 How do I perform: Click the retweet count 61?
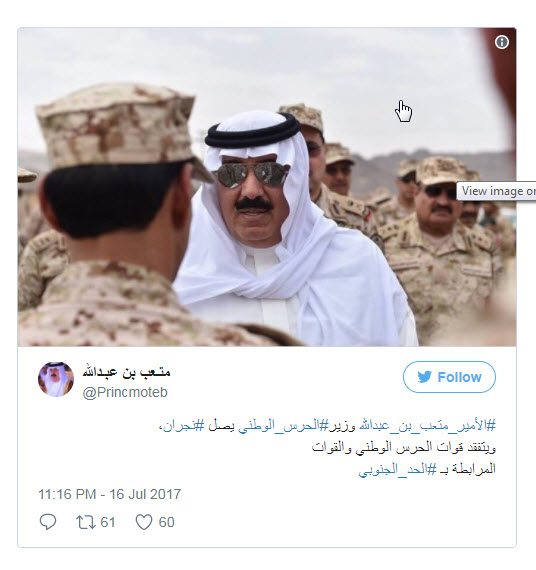pyautogui.click(x=108, y=522)
